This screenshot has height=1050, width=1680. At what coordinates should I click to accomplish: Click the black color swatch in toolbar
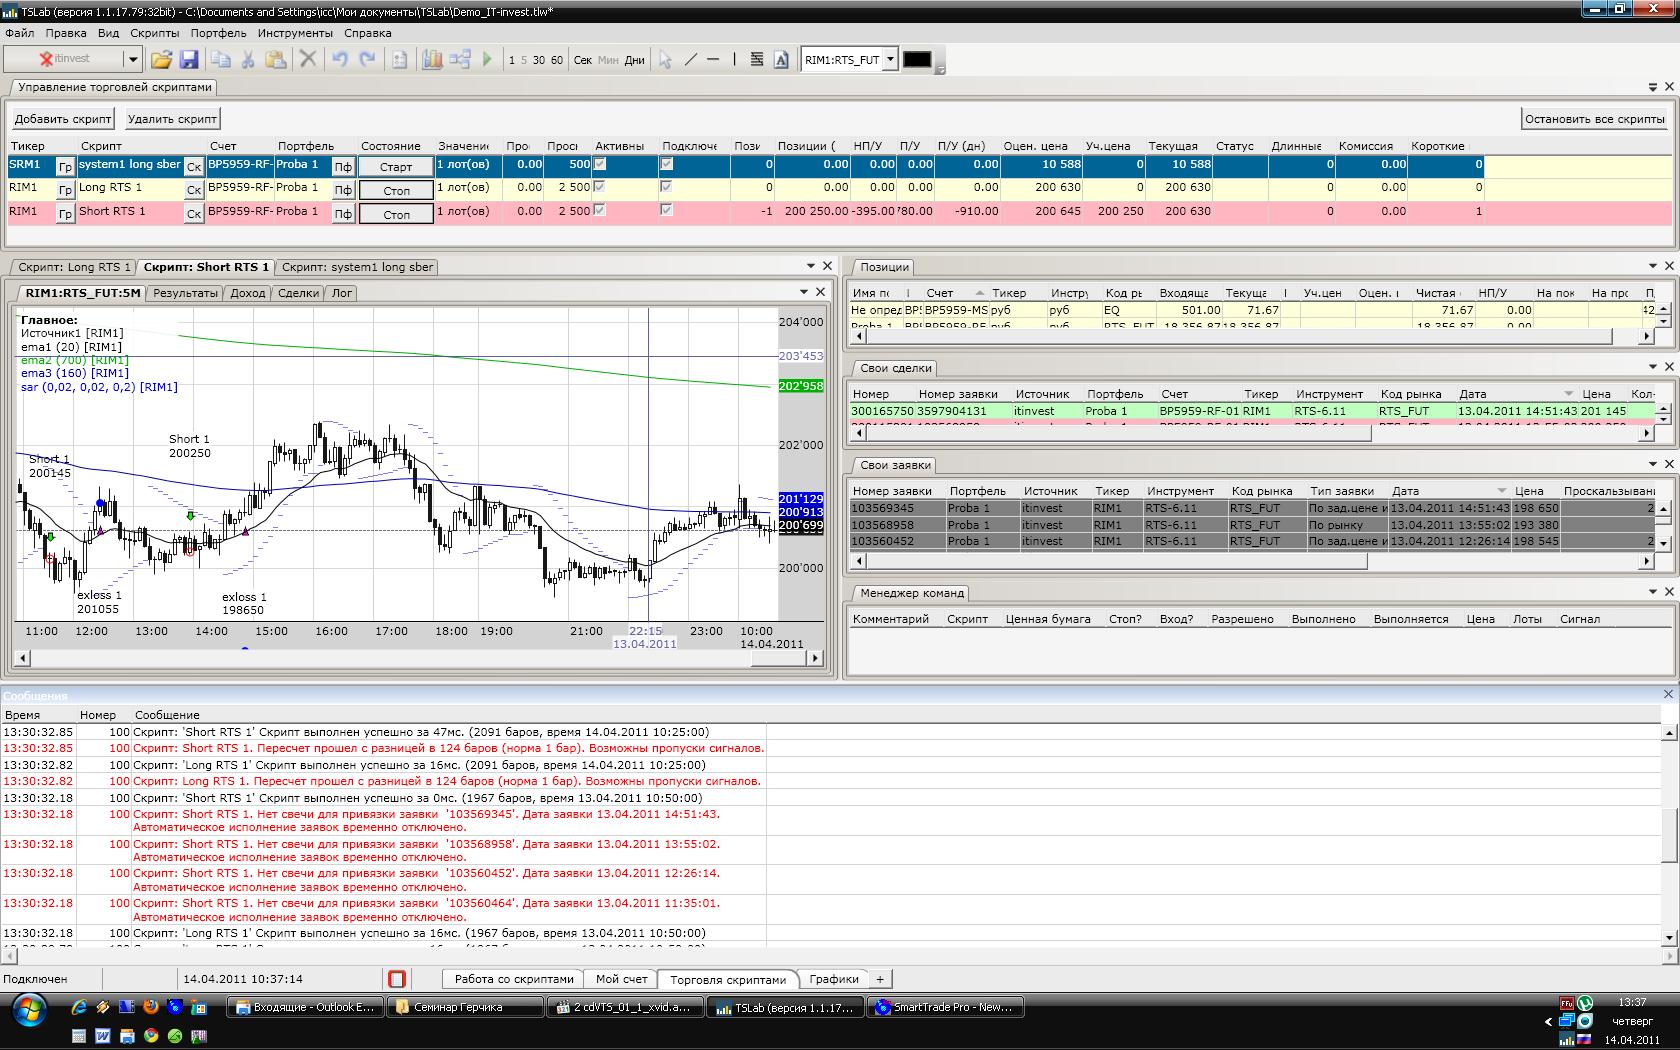[x=916, y=60]
